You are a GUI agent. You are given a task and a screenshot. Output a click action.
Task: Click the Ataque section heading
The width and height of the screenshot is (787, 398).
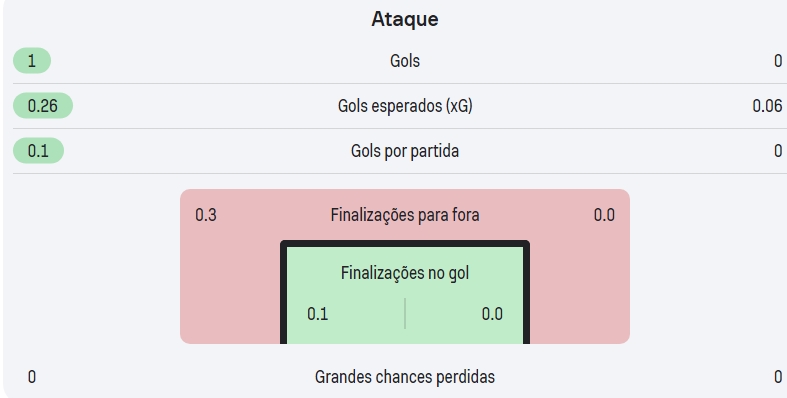(405, 19)
